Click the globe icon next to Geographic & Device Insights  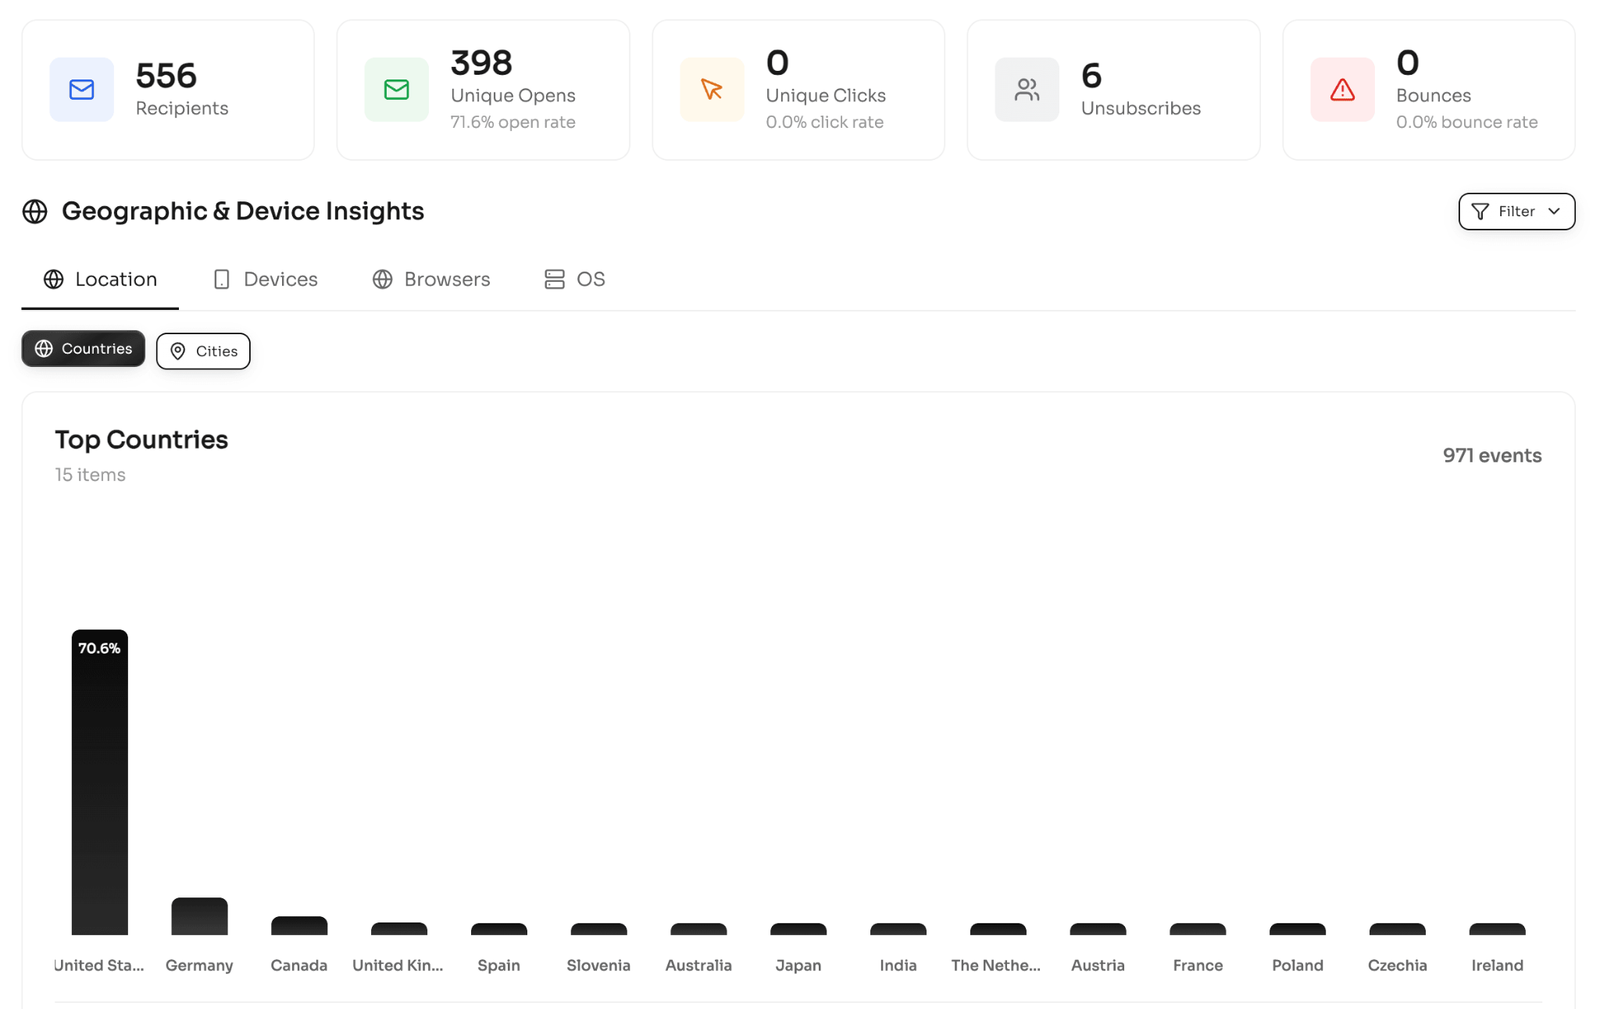tap(36, 211)
